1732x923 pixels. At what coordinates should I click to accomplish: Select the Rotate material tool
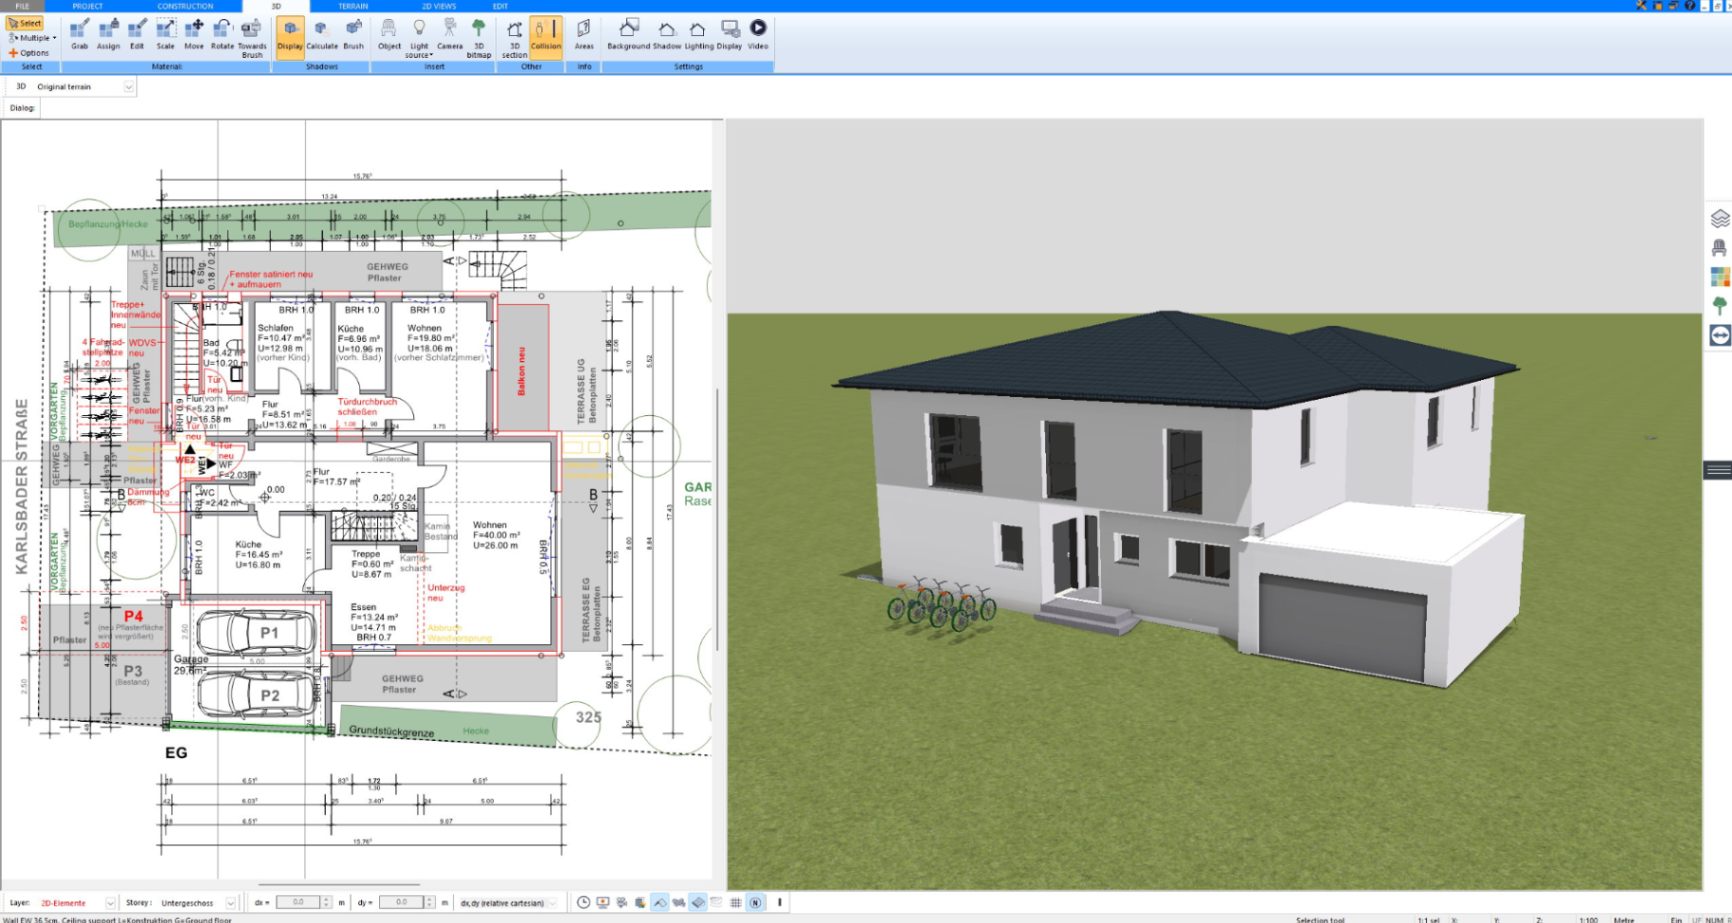222,34
